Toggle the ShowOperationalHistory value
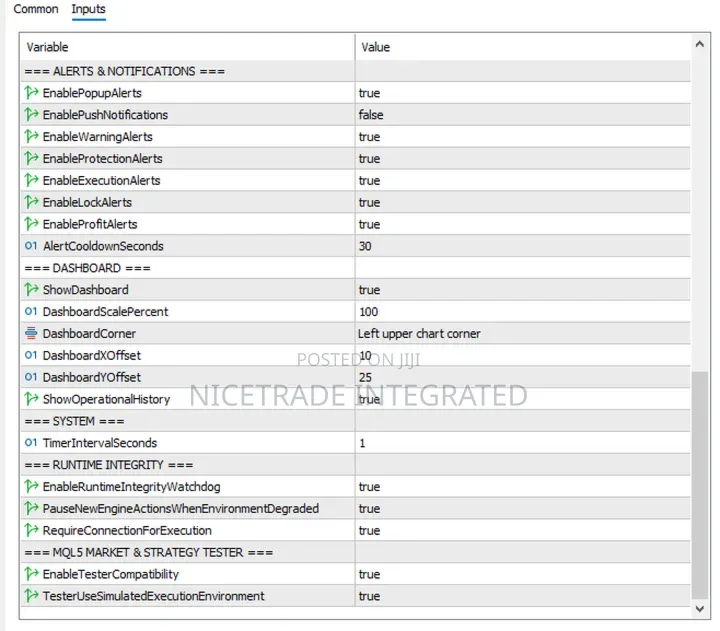Viewport: 720px width, 631px height. coord(523,399)
